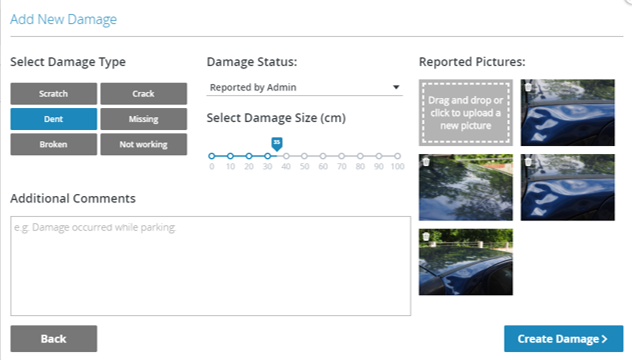Open the tree reflection thumbnail
This screenshot has width=632, height=360.
(466, 187)
